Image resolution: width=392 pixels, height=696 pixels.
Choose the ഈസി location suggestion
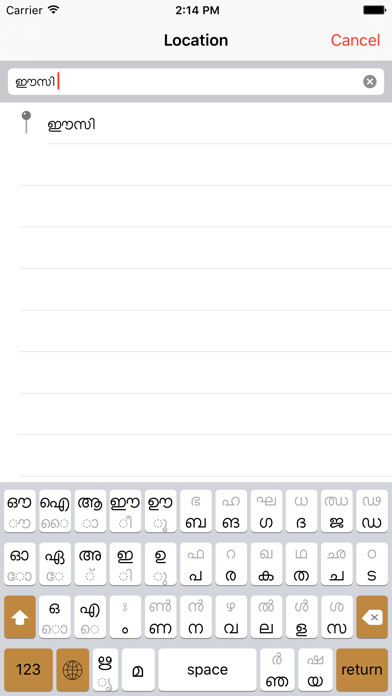[x=219, y=124]
